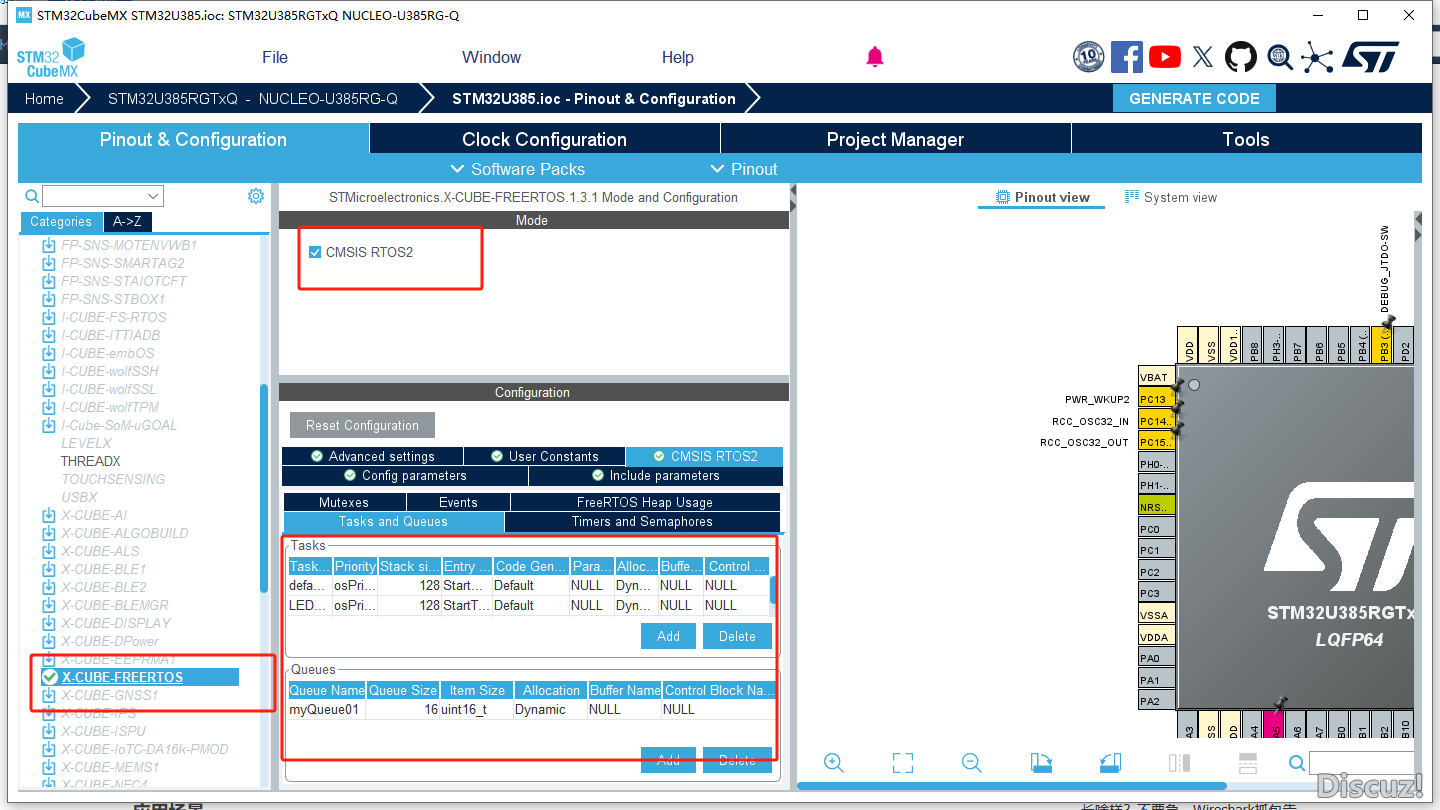Open the Advanced settings tab

(372, 456)
